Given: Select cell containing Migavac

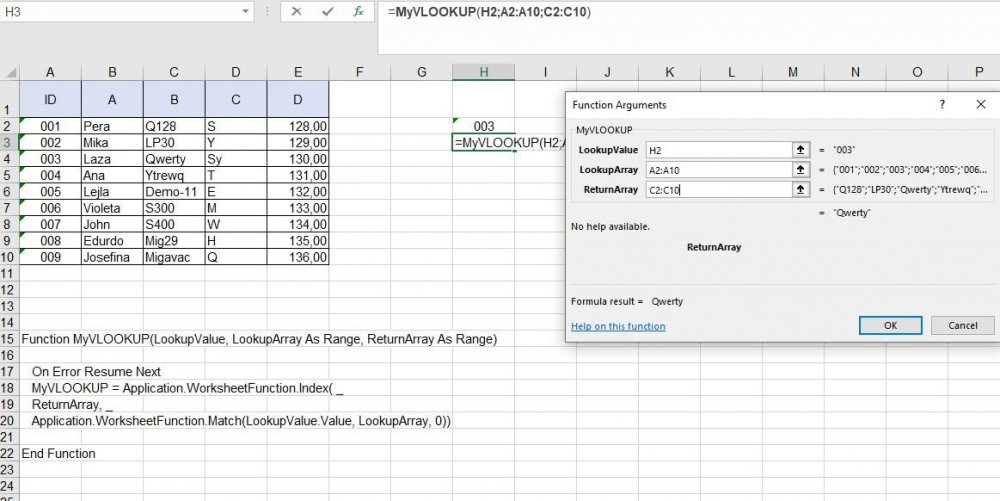Looking at the screenshot, I should (174, 257).
